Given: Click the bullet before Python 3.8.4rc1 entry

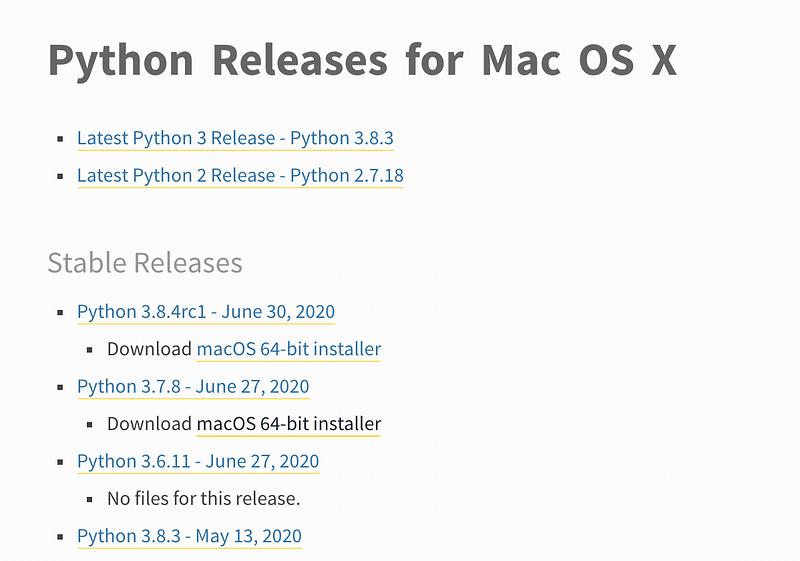Looking at the screenshot, I should pos(61,313).
